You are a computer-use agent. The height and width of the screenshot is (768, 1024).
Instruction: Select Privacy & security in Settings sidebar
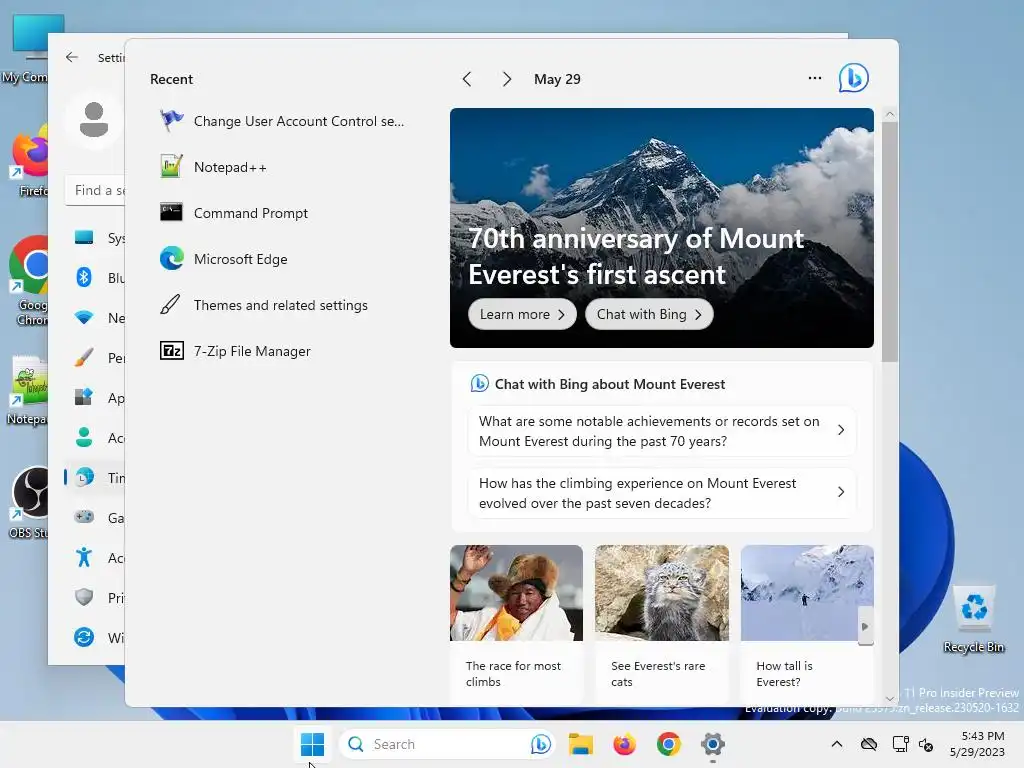click(97, 597)
